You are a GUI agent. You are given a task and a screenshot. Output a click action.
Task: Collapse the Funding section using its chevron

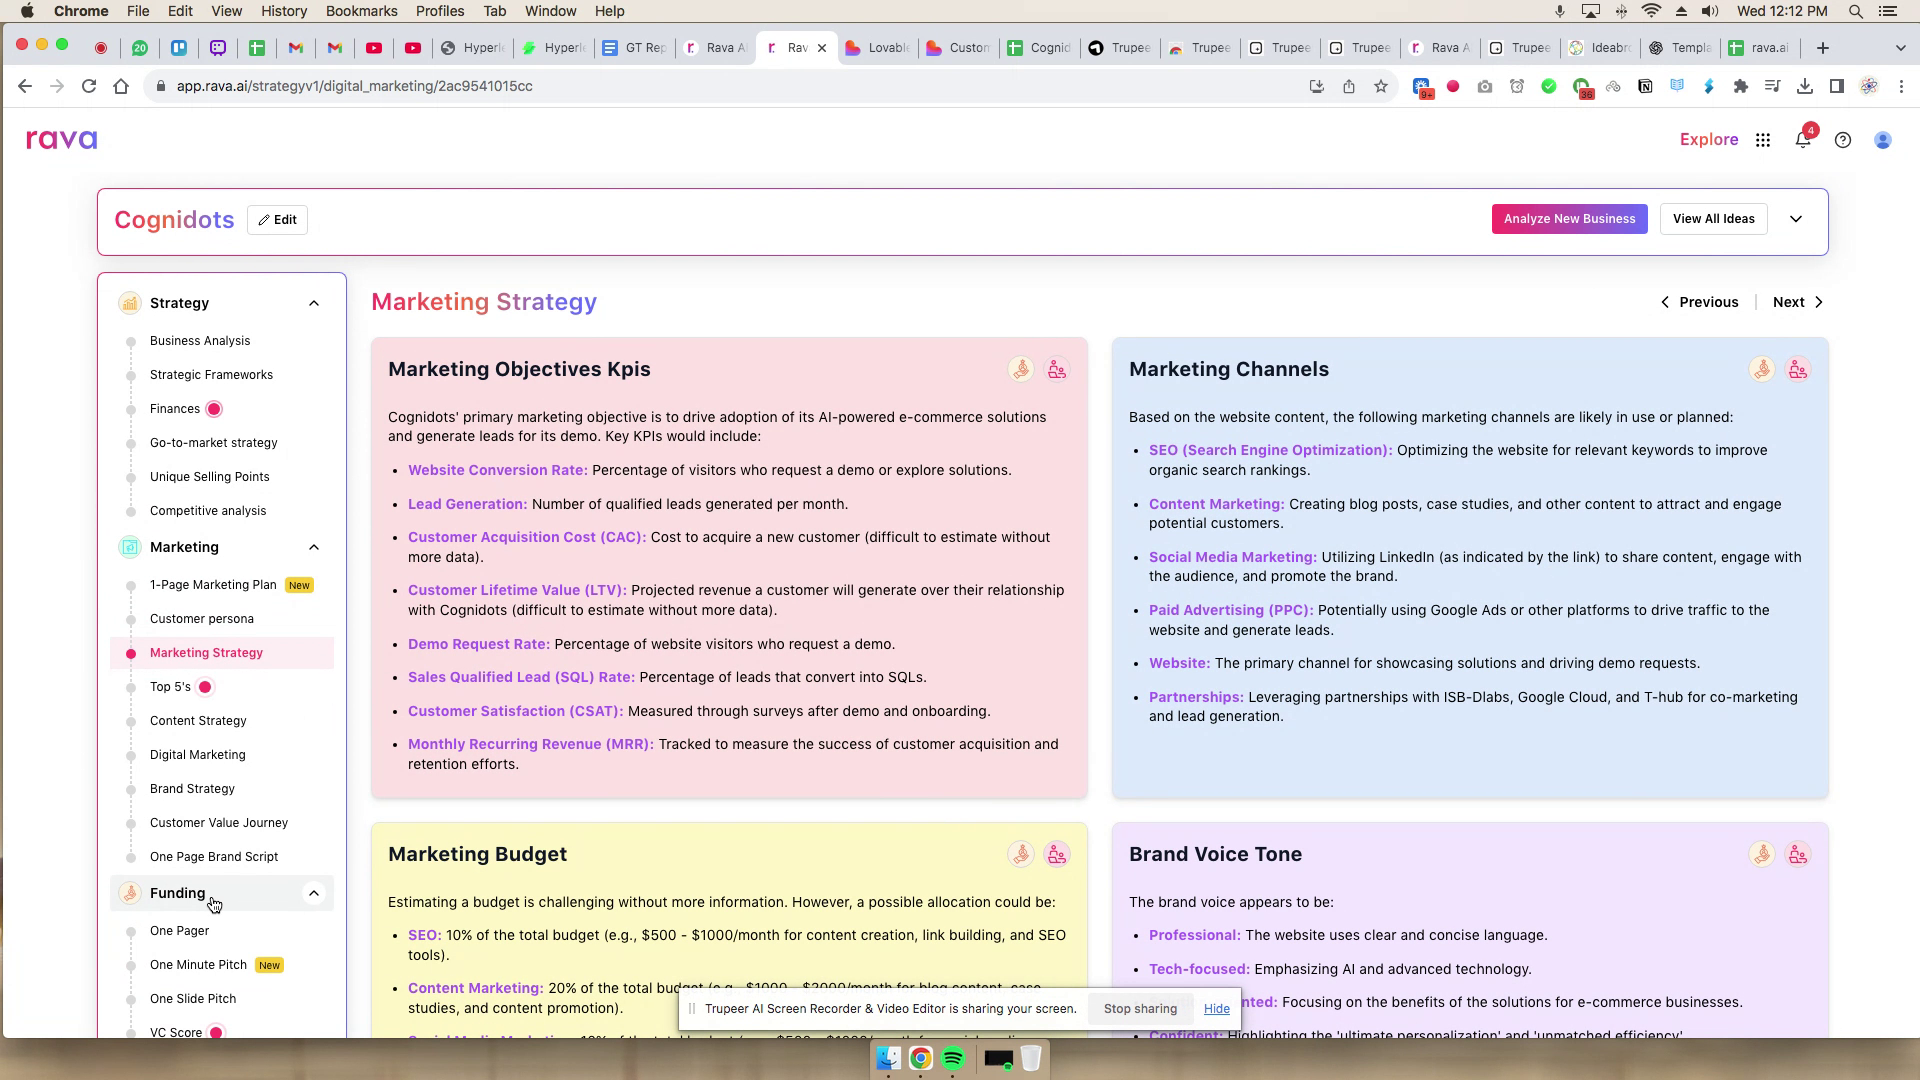pyautogui.click(x=314, y=893)
